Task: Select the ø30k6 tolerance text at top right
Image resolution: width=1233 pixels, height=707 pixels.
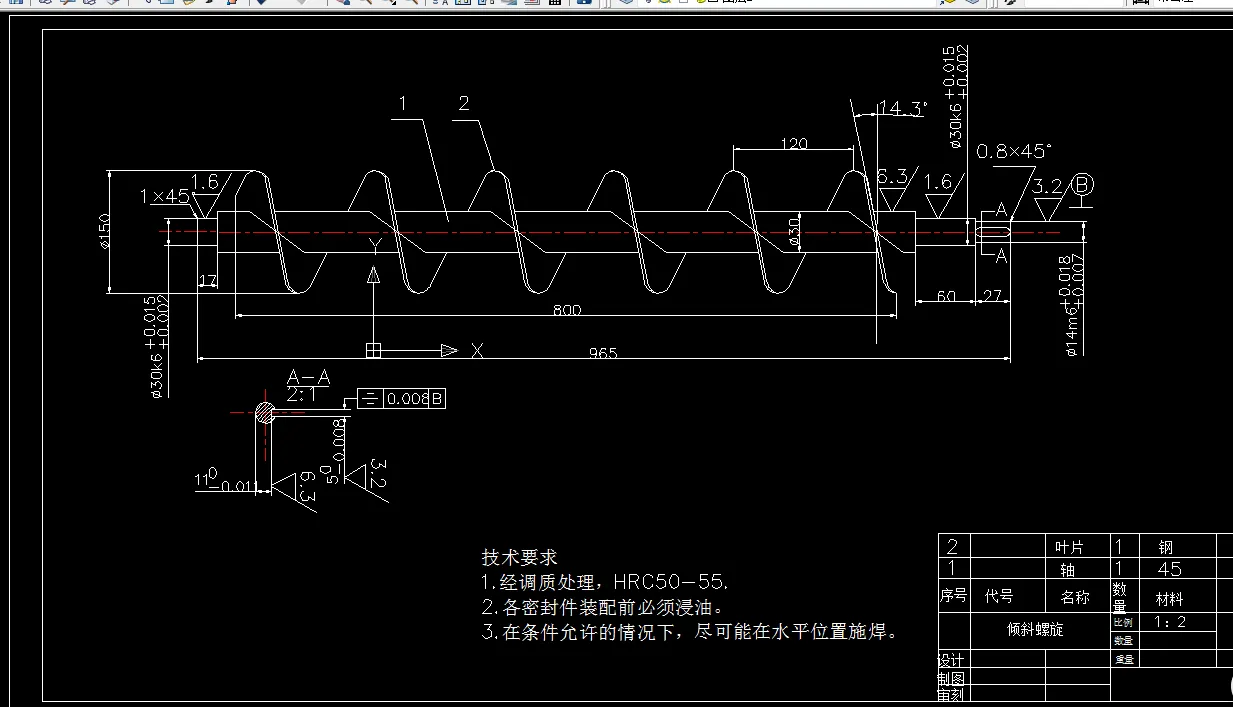Action: pyautogui.click(x=955, y=97)
